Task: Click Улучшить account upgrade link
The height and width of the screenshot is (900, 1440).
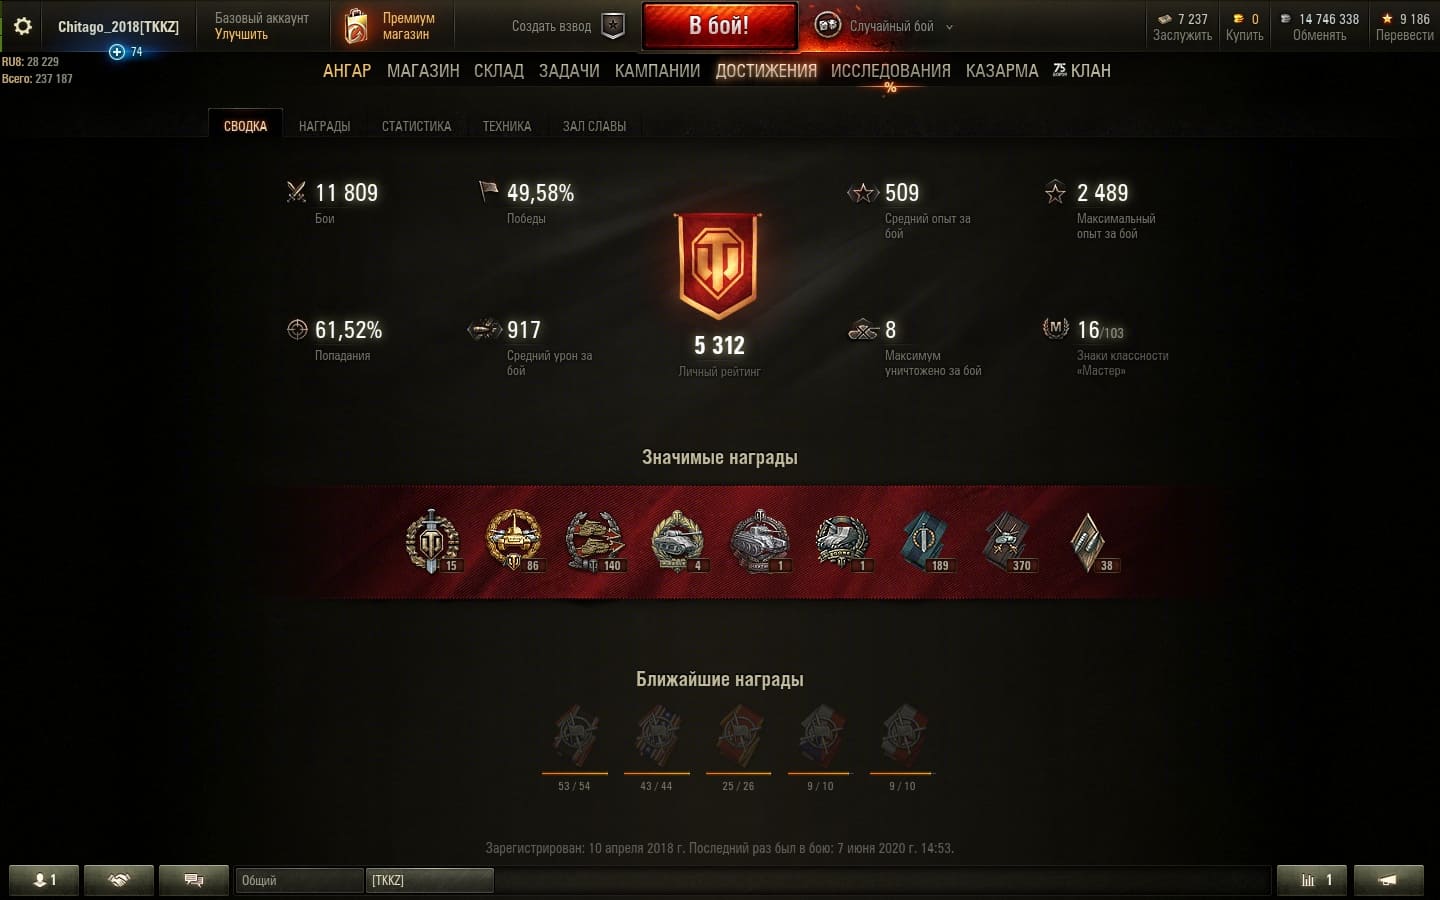Action: (241, 34)
